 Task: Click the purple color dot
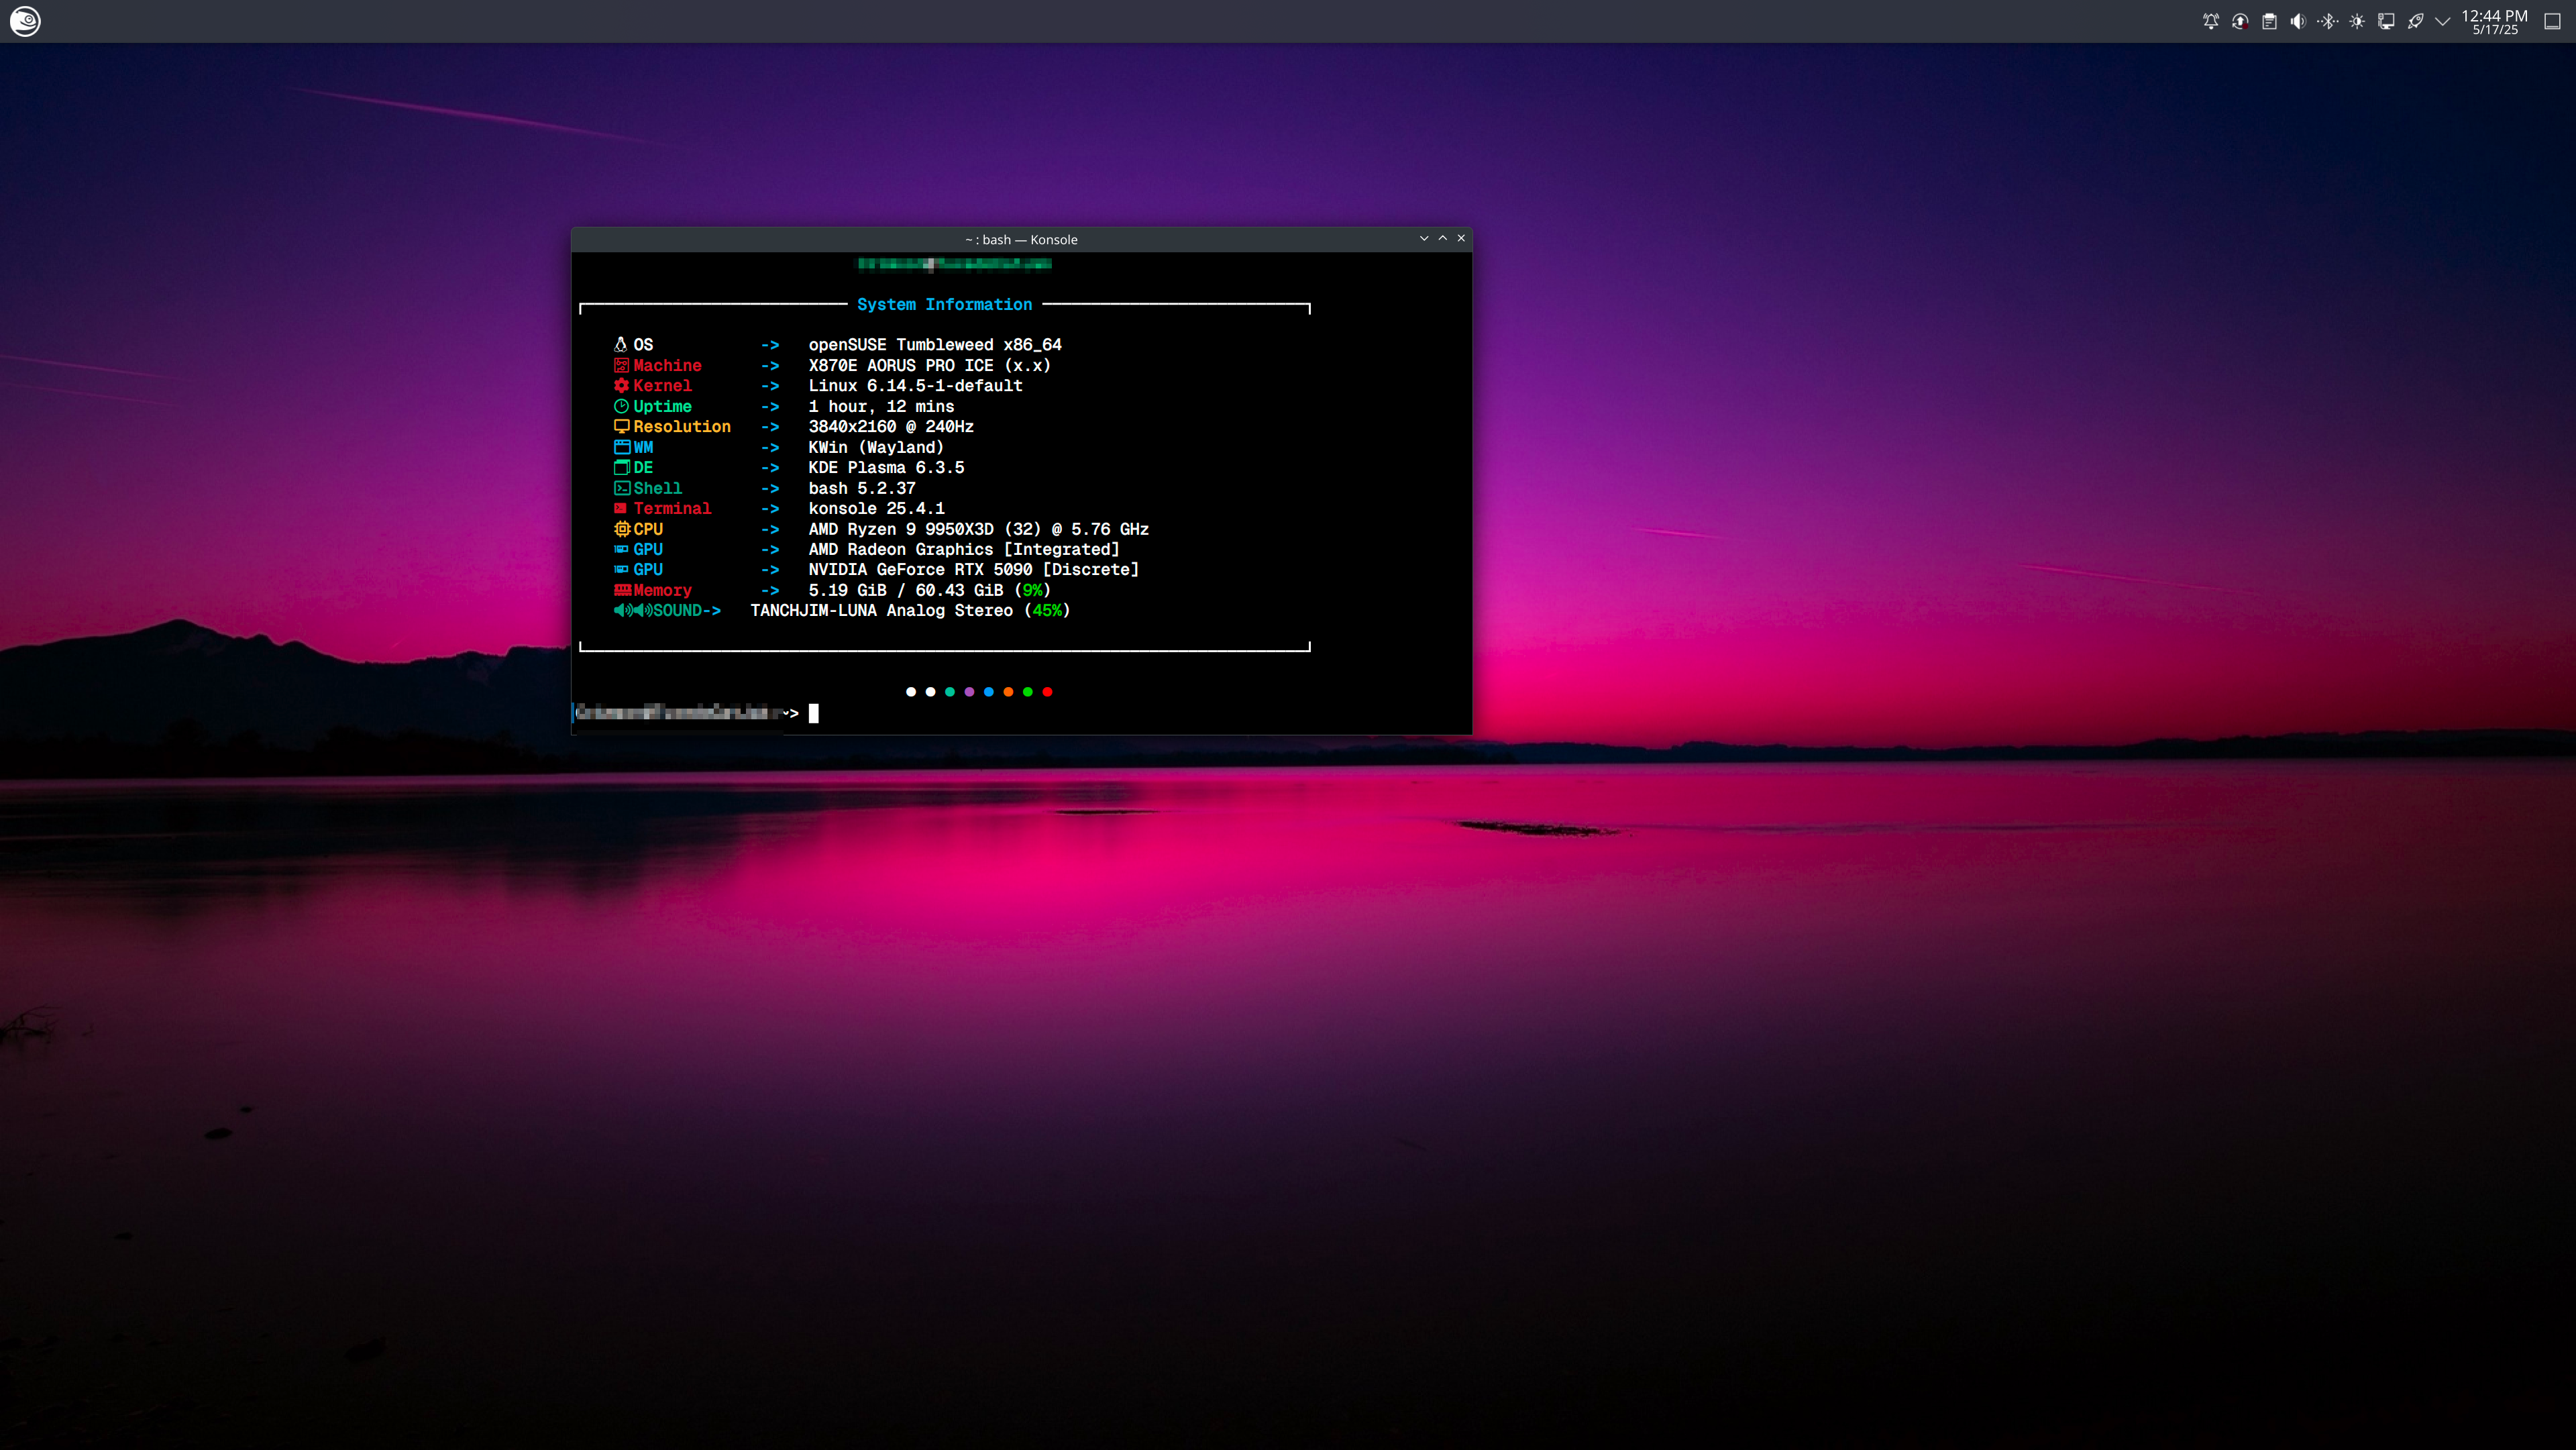(969, 692)
